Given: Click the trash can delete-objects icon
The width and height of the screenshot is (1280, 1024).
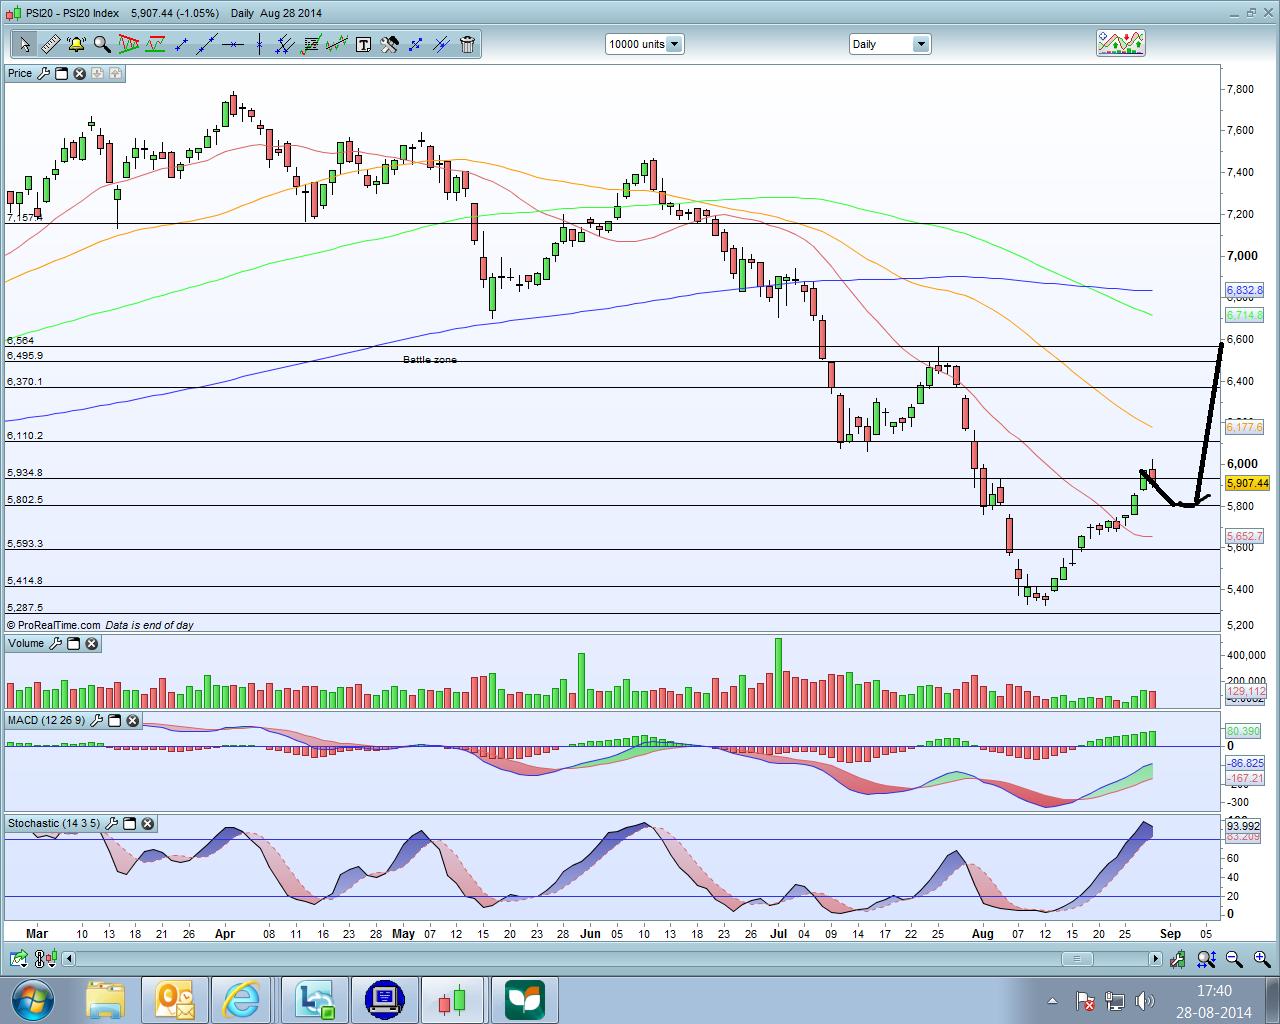Looking at the screenshot, I should tap(467, 44).
